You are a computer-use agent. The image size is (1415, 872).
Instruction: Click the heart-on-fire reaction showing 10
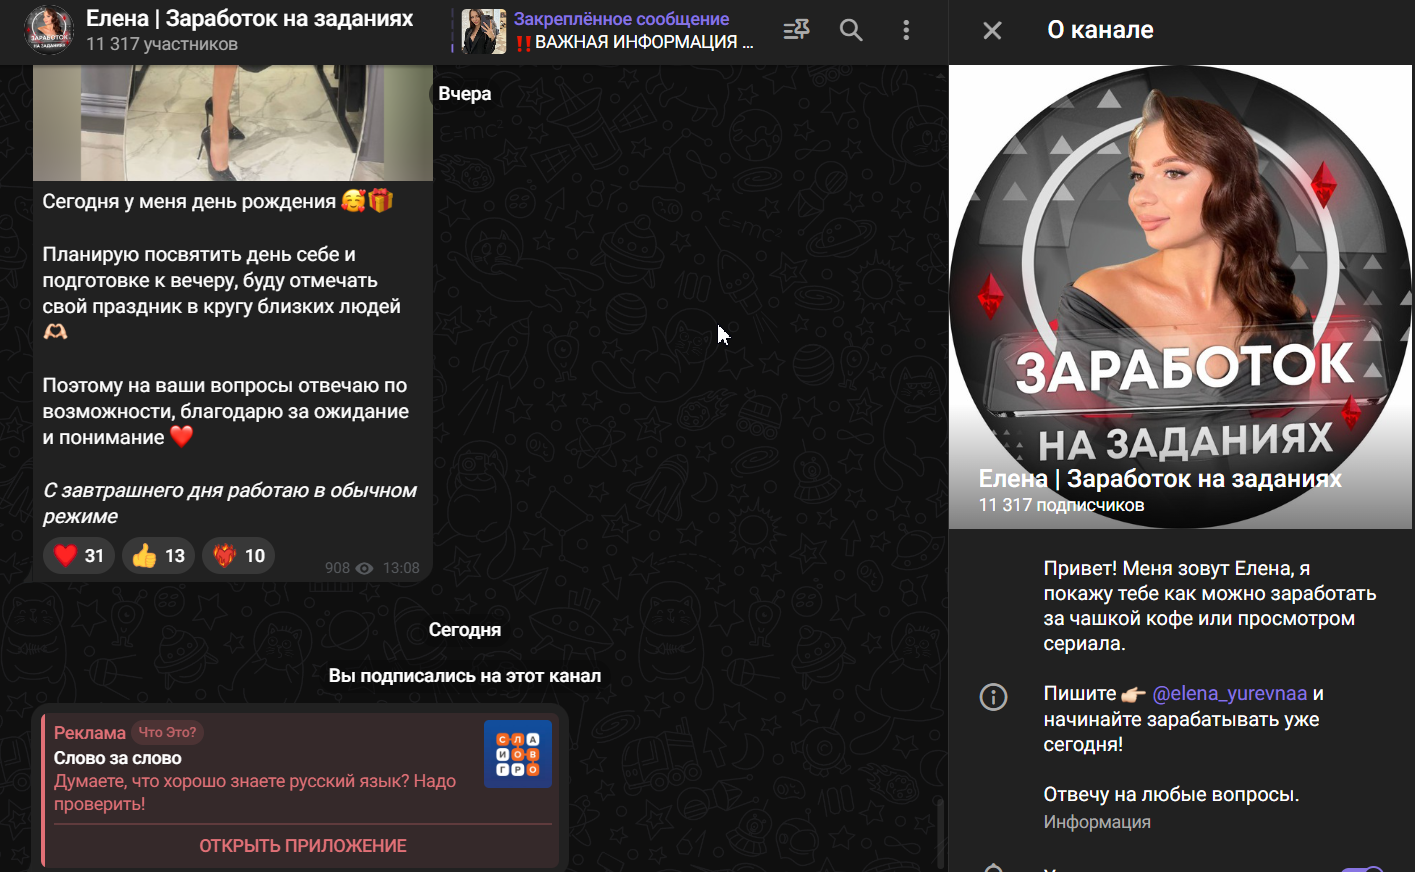[239, 556]
